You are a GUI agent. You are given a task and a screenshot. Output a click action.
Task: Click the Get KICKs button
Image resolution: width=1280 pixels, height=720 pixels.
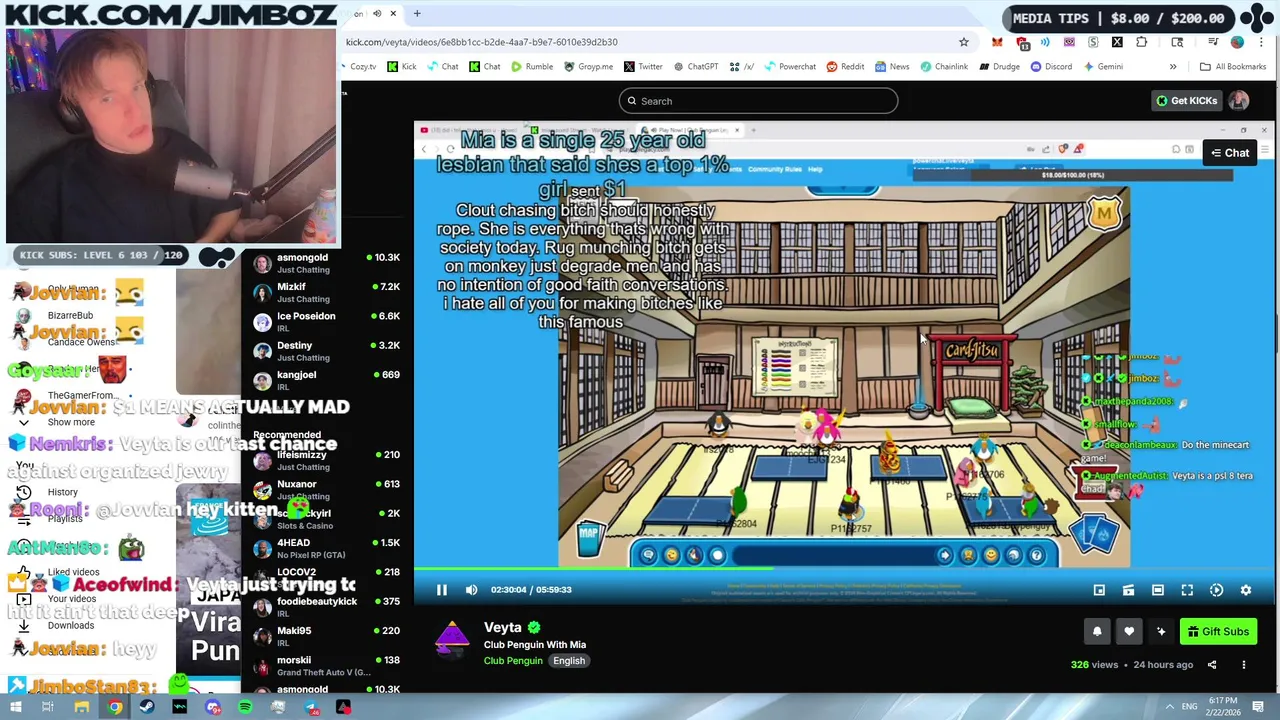(x=1186, y=101)
